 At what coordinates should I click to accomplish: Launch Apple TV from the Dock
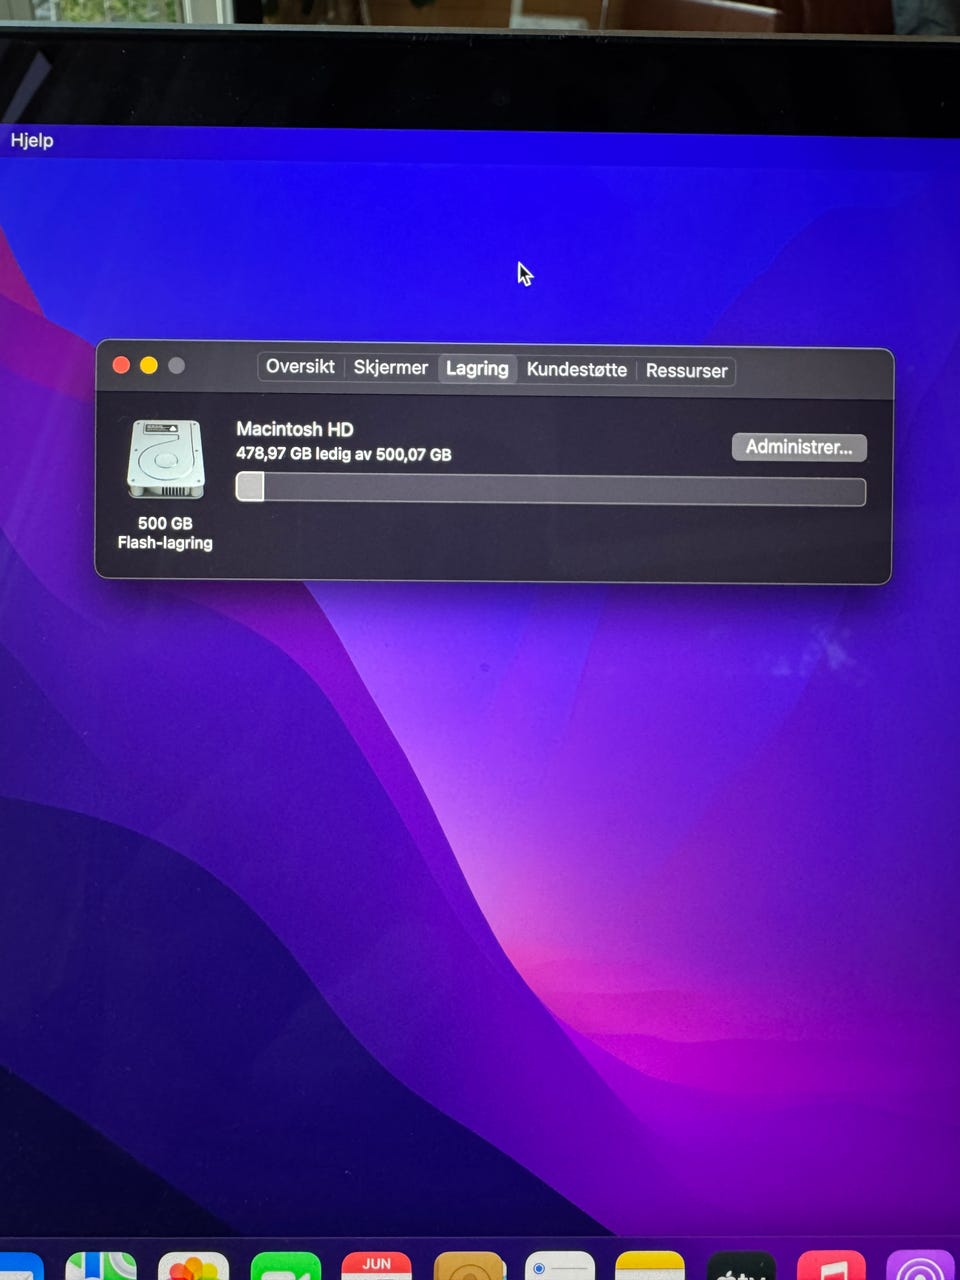741,1266
